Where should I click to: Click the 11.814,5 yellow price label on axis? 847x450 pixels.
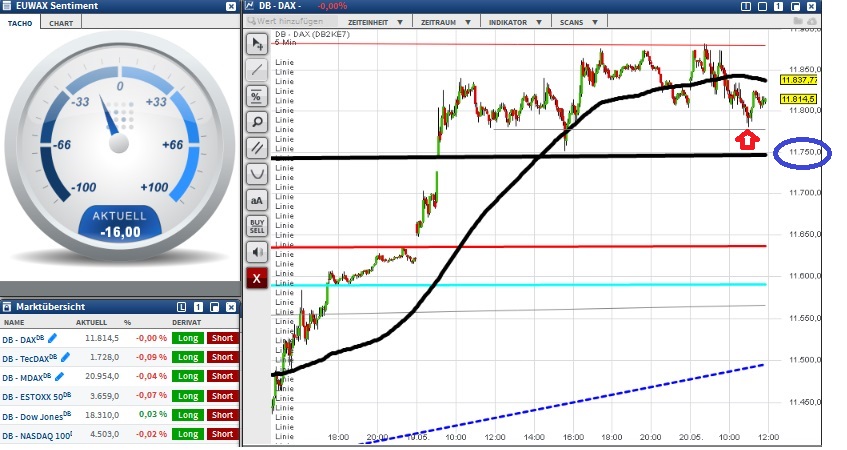coord(799,99)
